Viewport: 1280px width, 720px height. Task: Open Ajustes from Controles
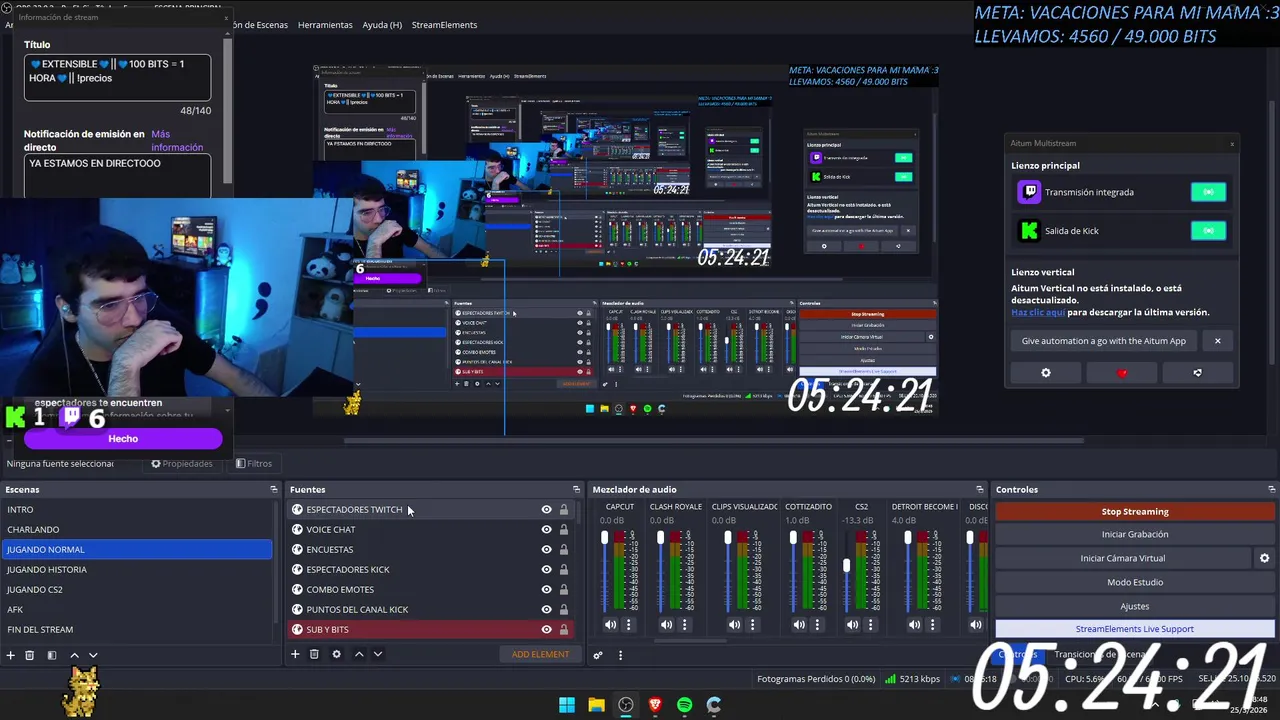point(1135,606)
